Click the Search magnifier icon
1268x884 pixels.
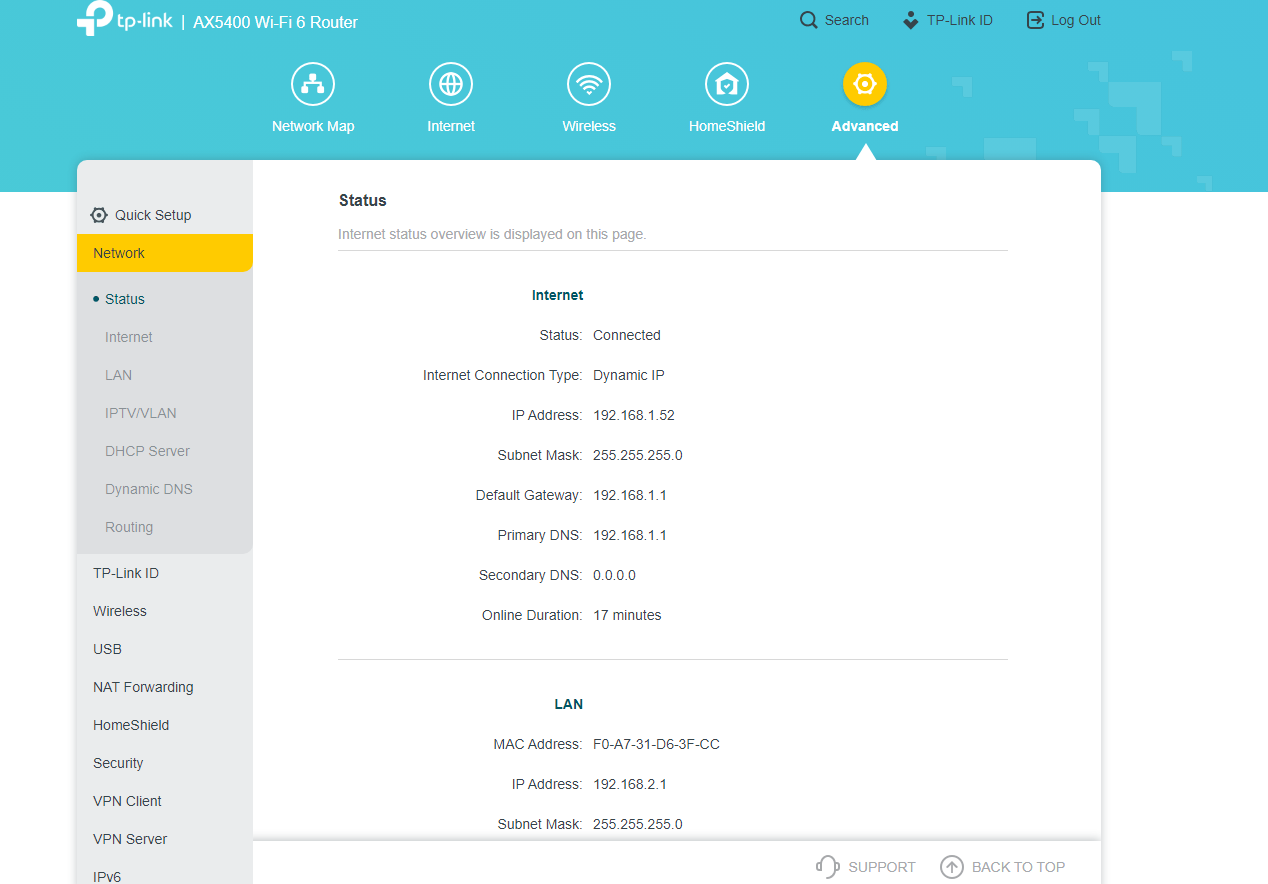809,20
